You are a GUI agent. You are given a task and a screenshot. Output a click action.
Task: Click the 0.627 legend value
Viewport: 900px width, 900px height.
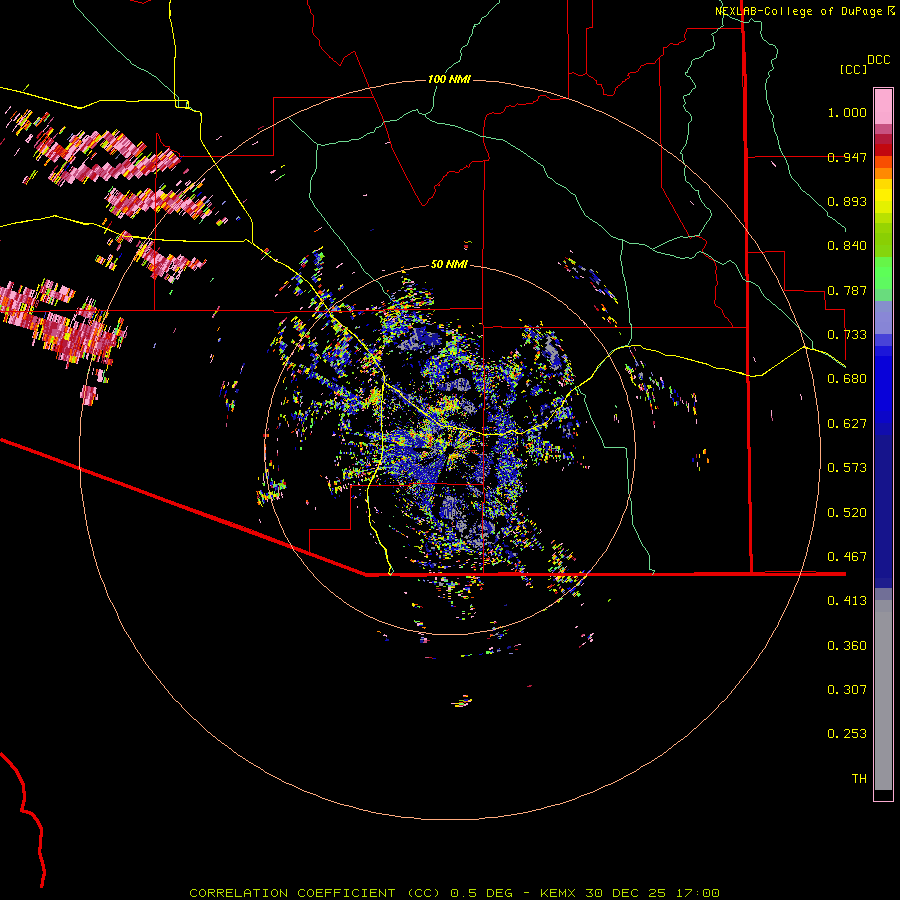(x=847, y=424)
